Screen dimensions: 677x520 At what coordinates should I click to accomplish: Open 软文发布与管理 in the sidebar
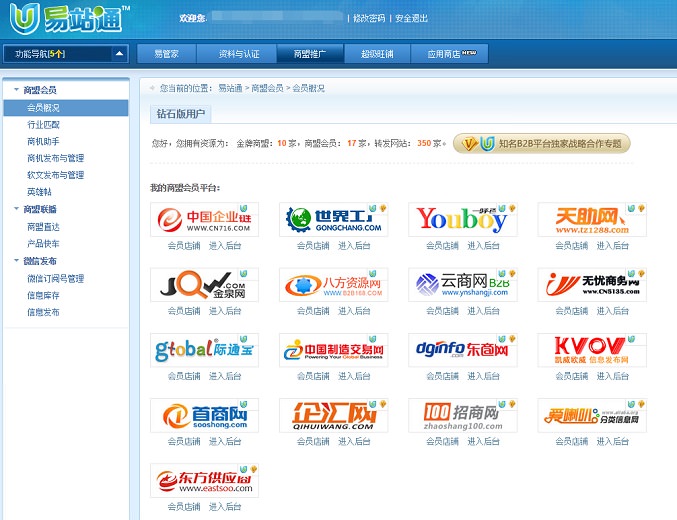click(55, 175)
